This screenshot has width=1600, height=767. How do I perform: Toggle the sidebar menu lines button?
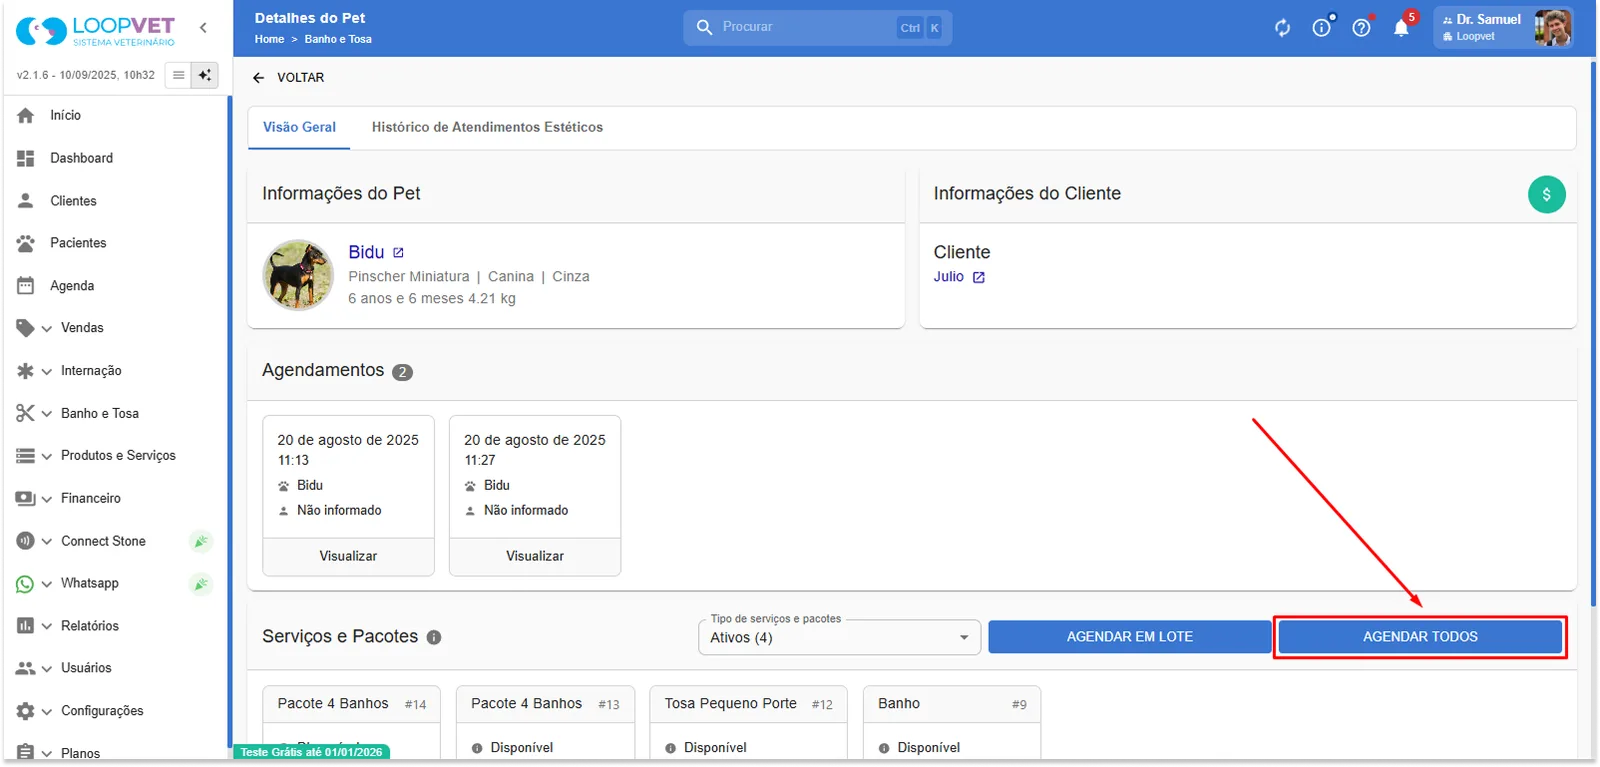pos(178,75)
